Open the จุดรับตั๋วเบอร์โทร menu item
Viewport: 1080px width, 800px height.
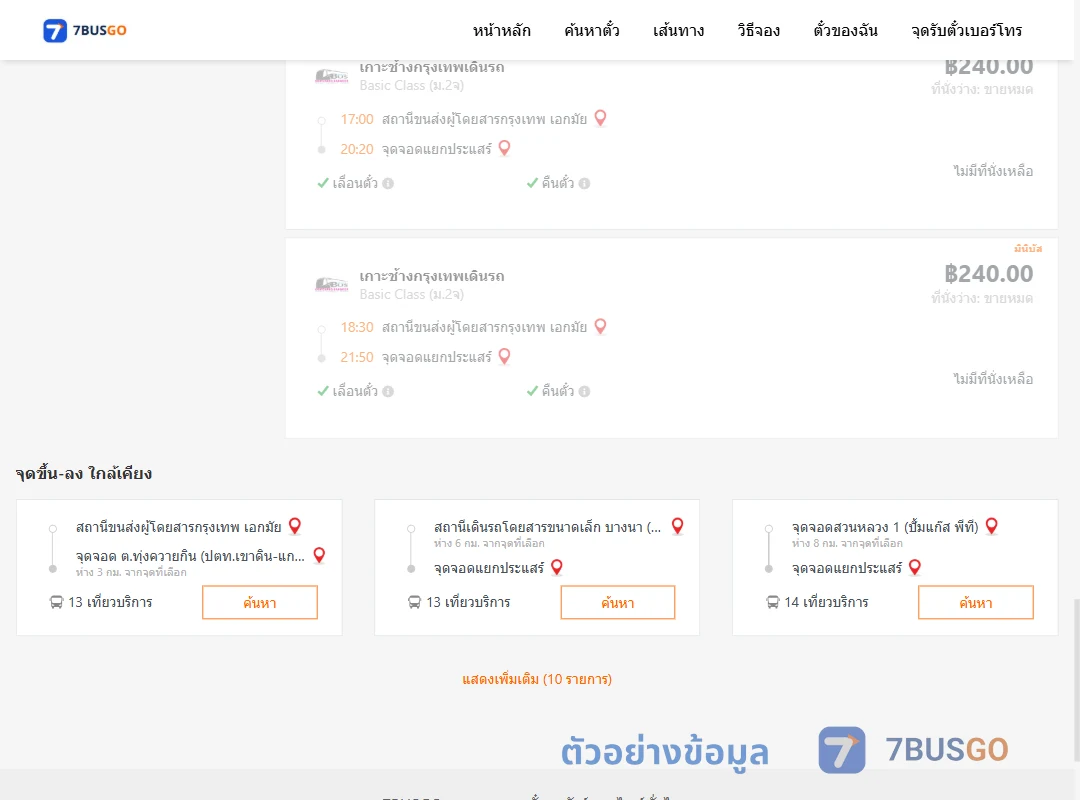pyautogui.click(x=966, y=30)
